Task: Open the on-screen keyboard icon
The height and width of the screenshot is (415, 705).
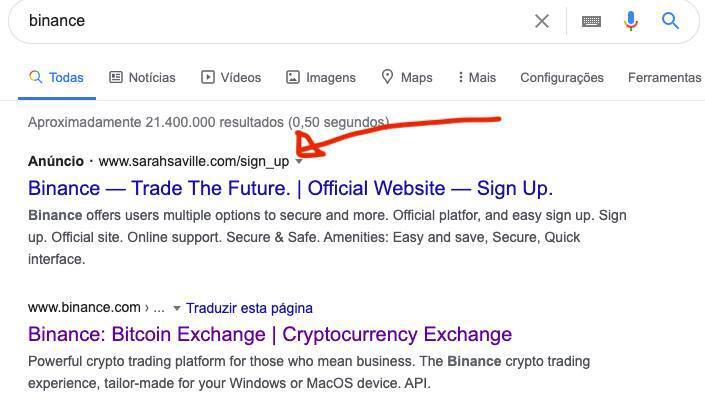Action: [x=591, y=21]
